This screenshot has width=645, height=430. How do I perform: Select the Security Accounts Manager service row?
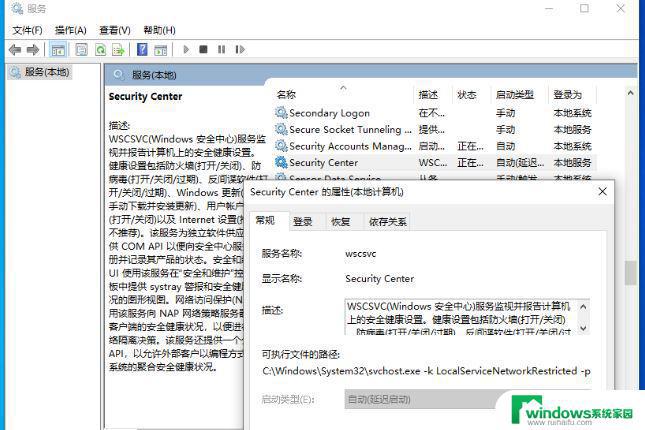coord(434,146)
